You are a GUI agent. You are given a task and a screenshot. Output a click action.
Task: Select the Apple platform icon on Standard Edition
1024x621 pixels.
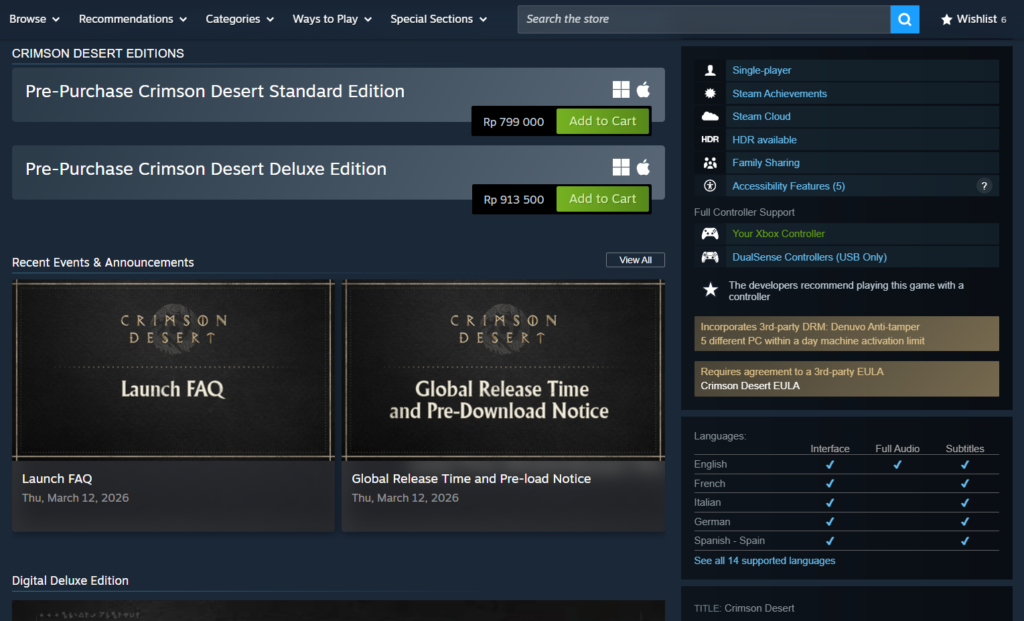coord(643,89)
